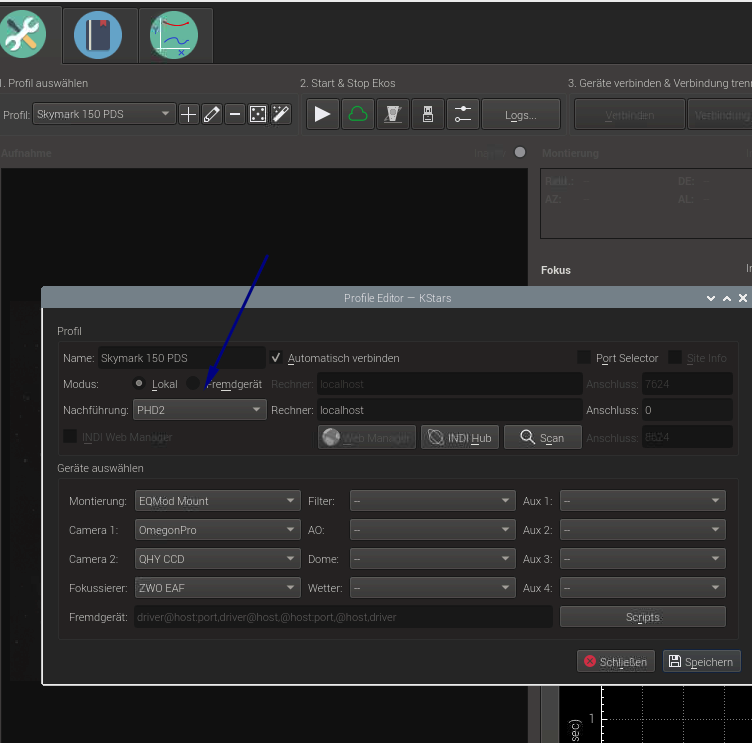Shade the Profile Editor window with down chevron
Viewport: 752px width, 743px height.
[x=711, y=298]
